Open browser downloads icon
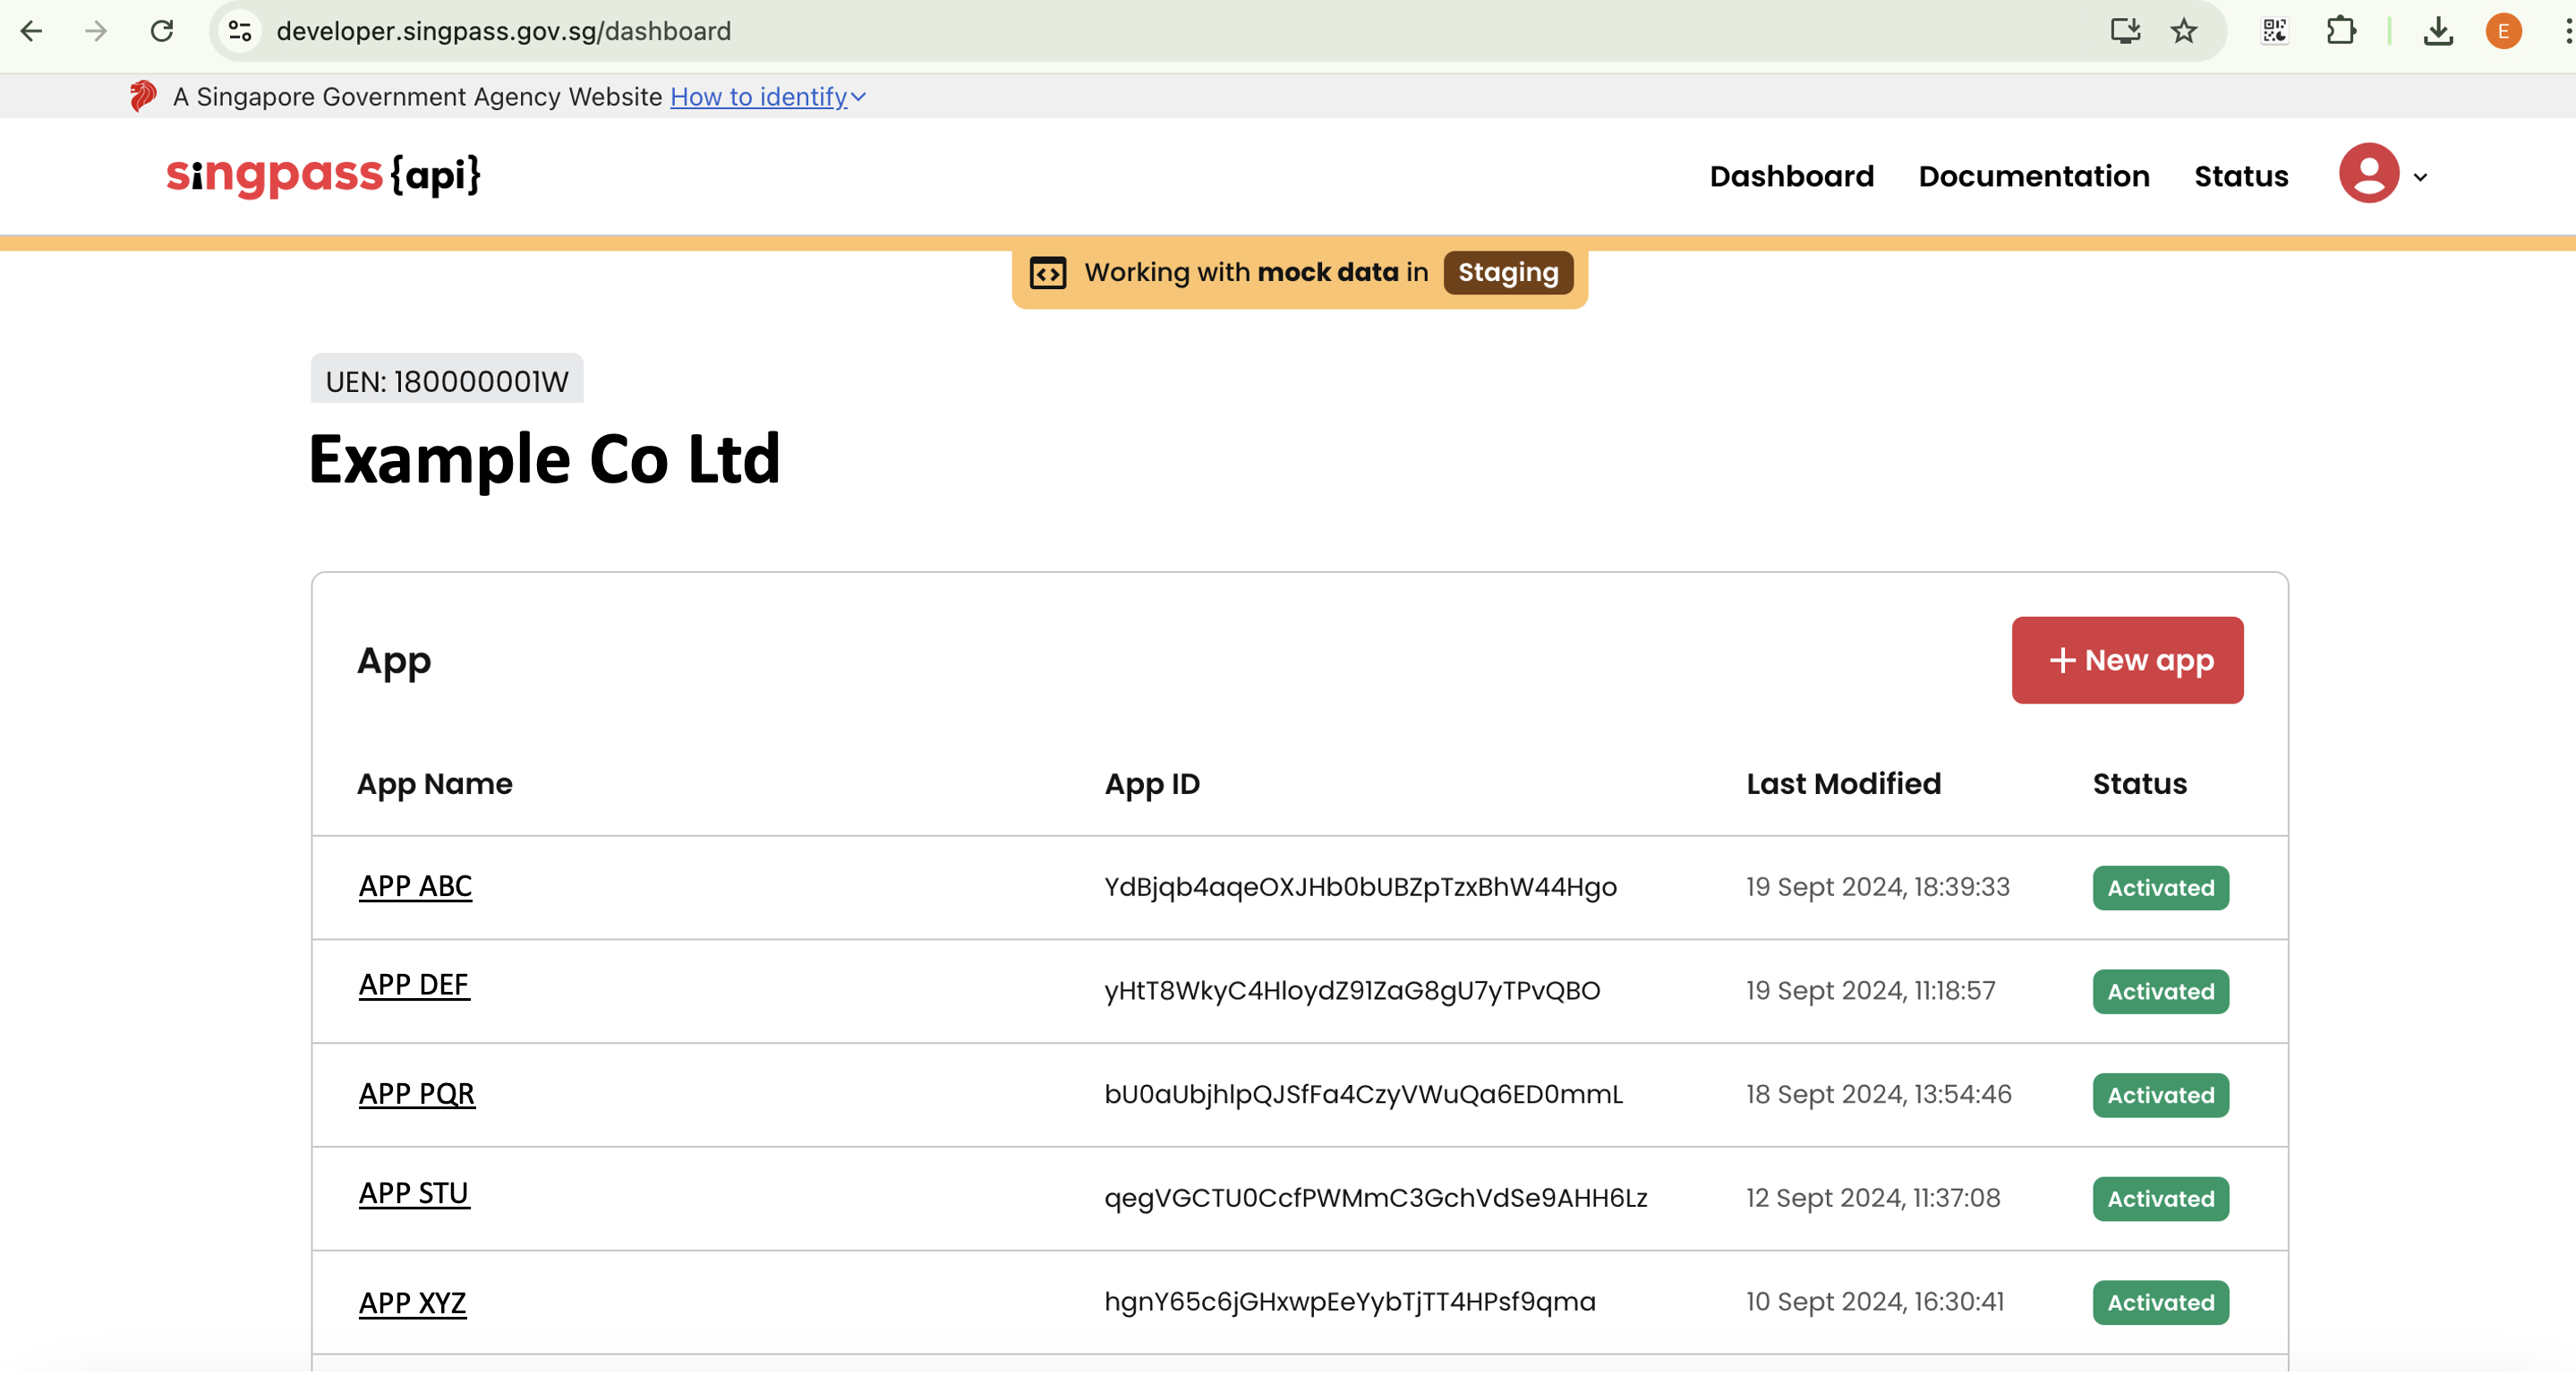Screen dimensions: 2576x1375 [2437, 31]
